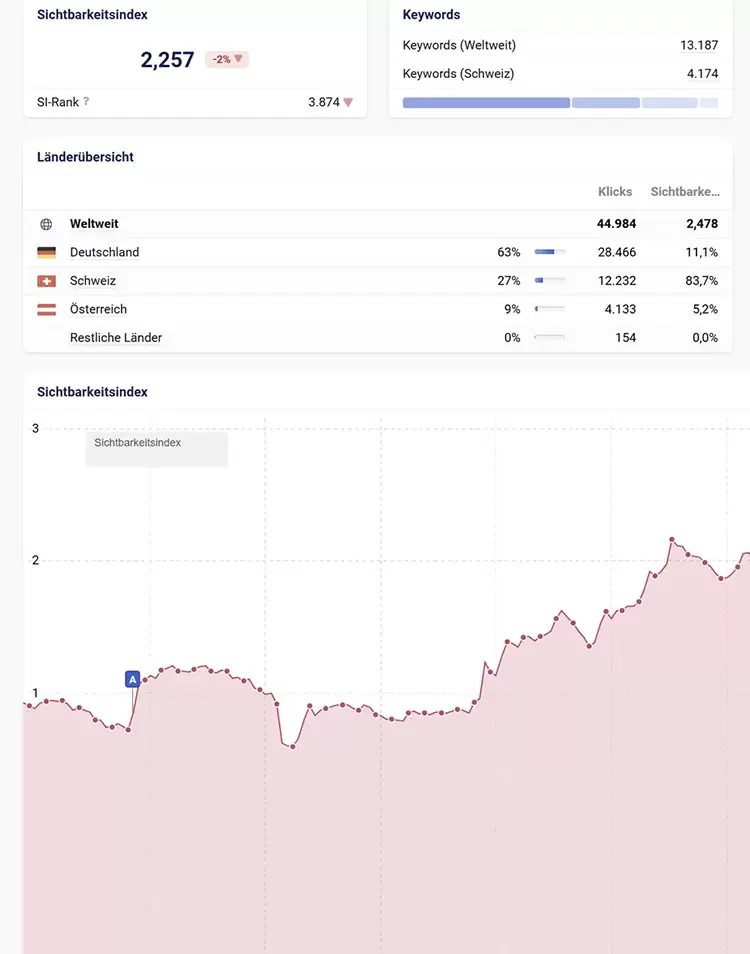The image size is (750, 954).
Task: Open the Keywords (Schweiz) entry
Action: 458,74
